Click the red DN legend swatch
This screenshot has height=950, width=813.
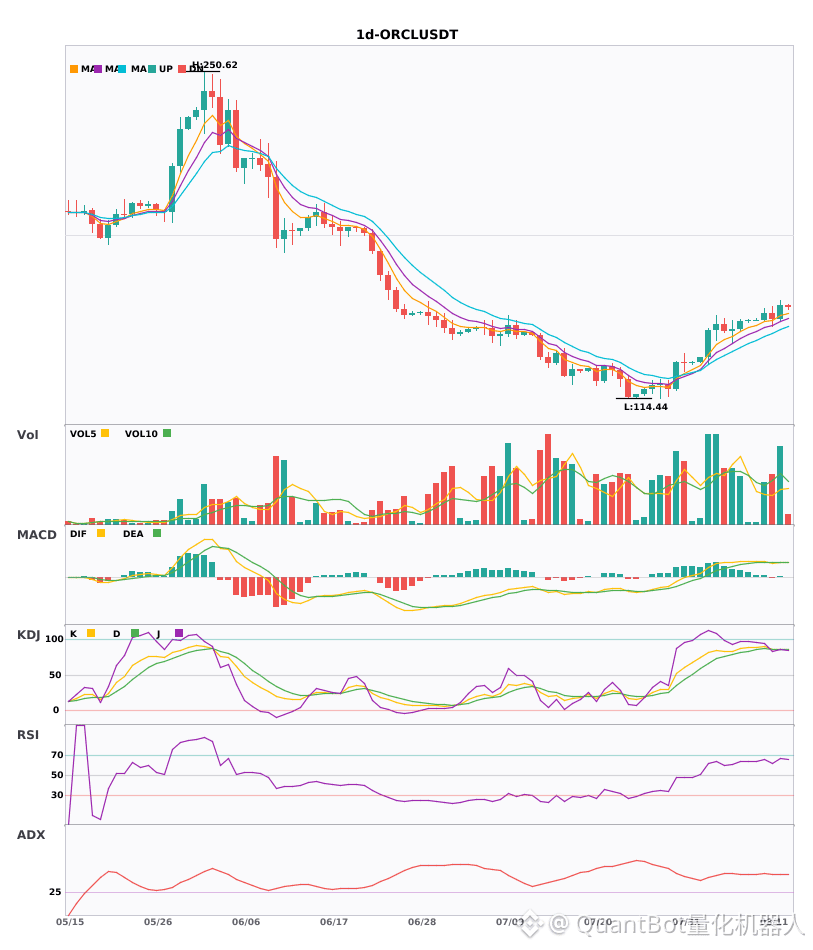click(182, 69)
